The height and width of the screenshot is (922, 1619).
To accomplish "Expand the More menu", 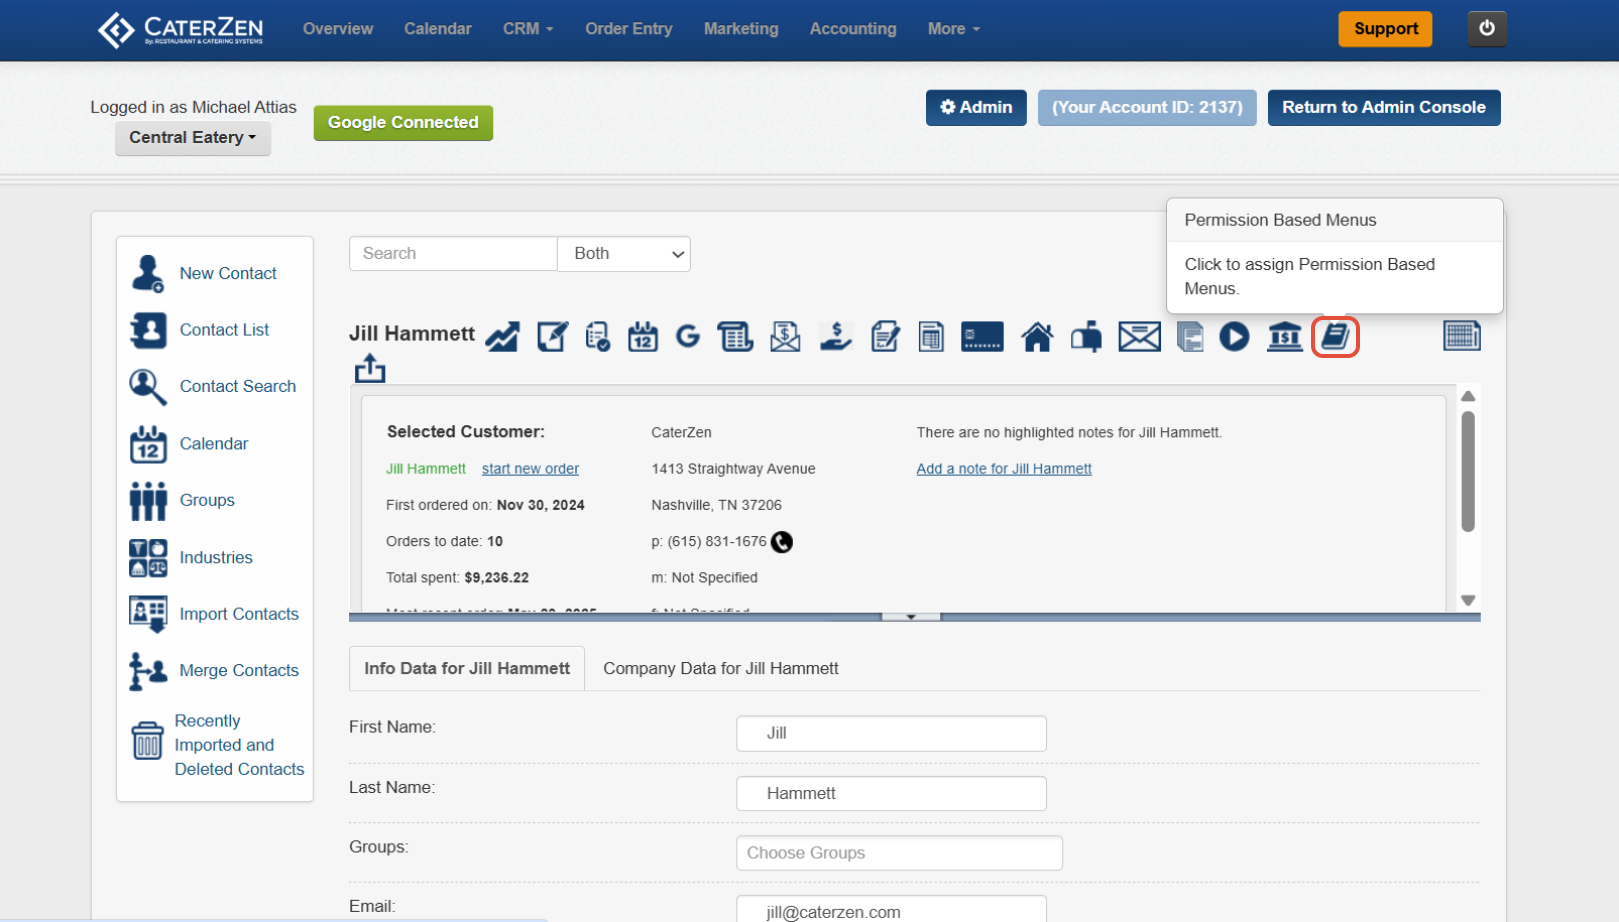I will pyautogui.click(x=954, y=29).
